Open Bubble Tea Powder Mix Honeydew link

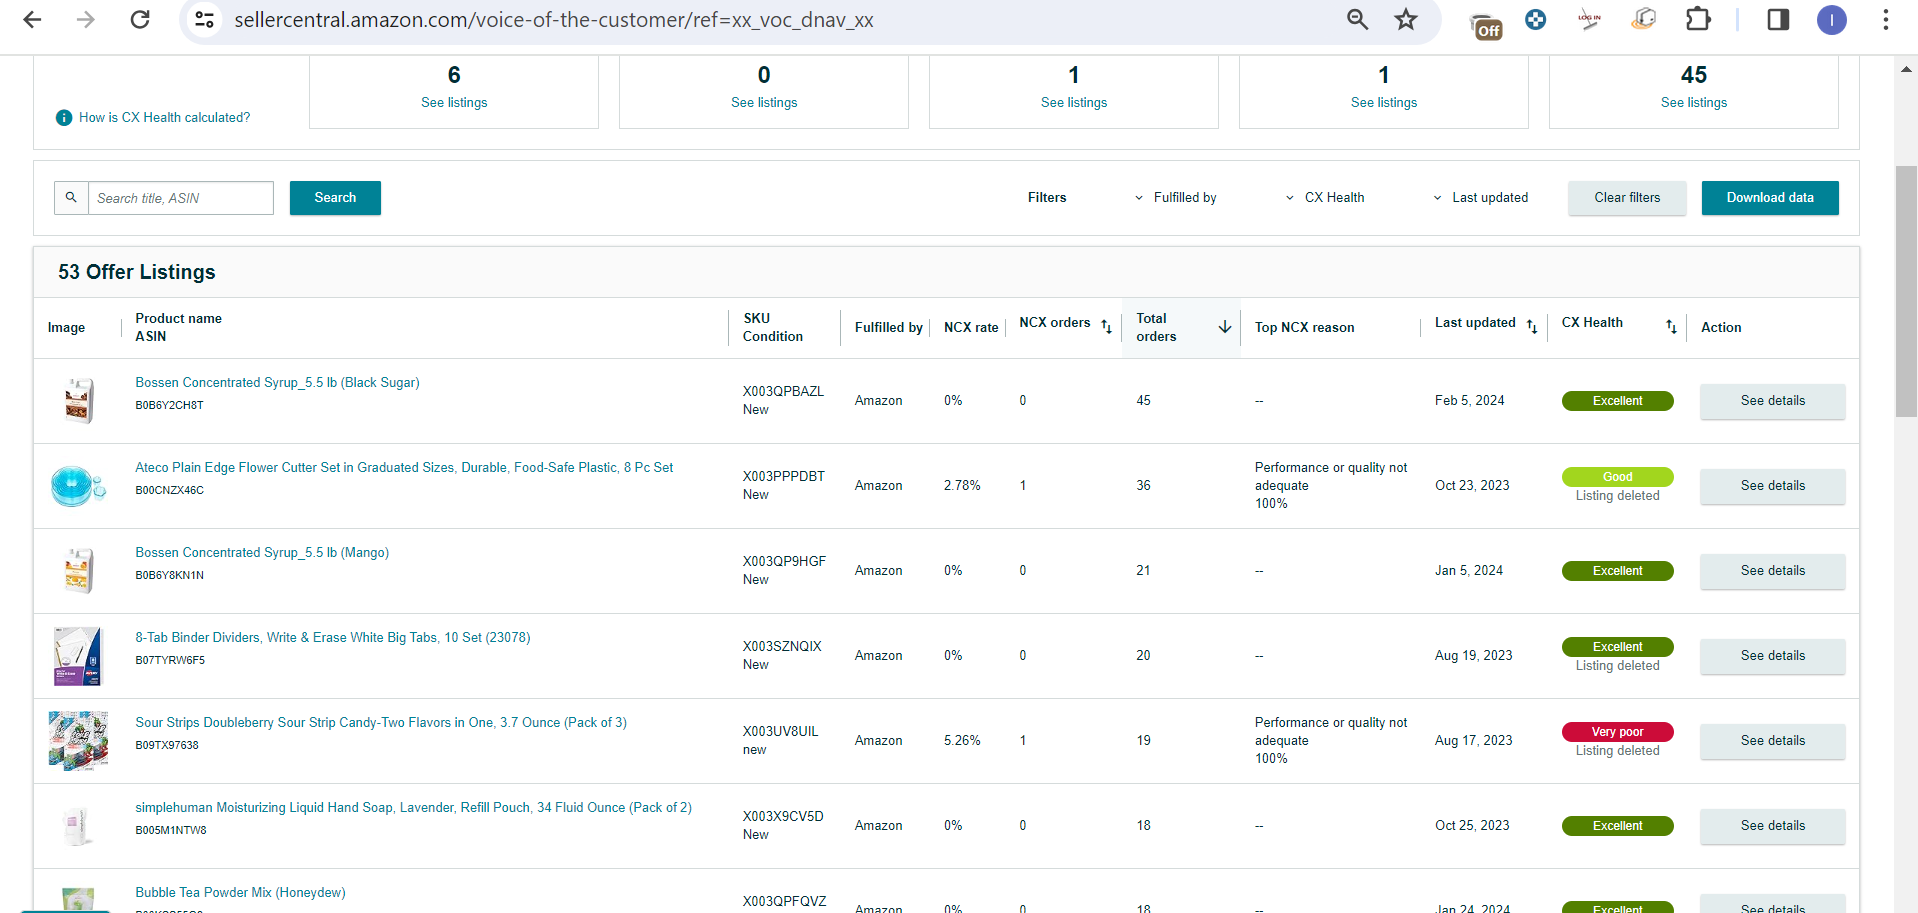tap(241, 893)
